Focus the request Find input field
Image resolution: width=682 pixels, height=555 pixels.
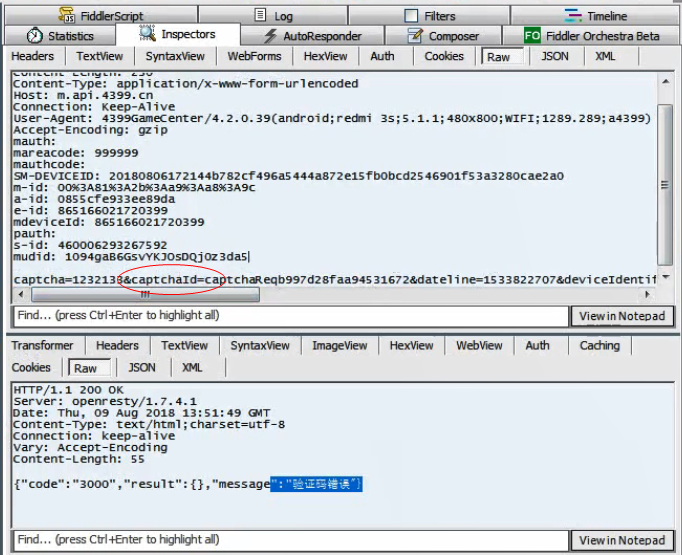(x=291, y=316)
